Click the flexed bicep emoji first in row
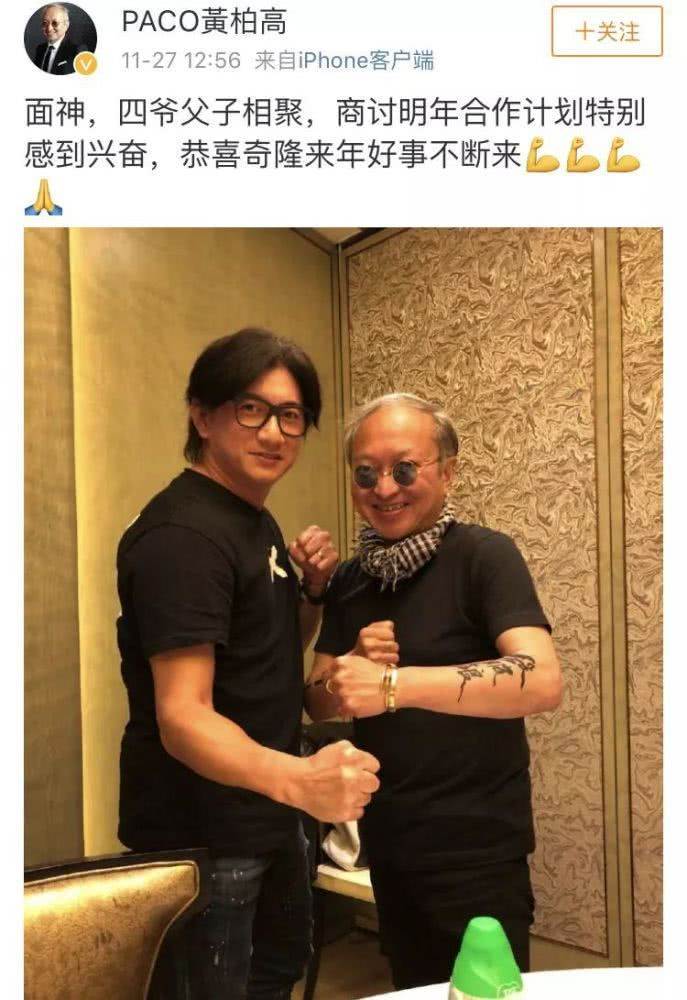 point(543,154)
